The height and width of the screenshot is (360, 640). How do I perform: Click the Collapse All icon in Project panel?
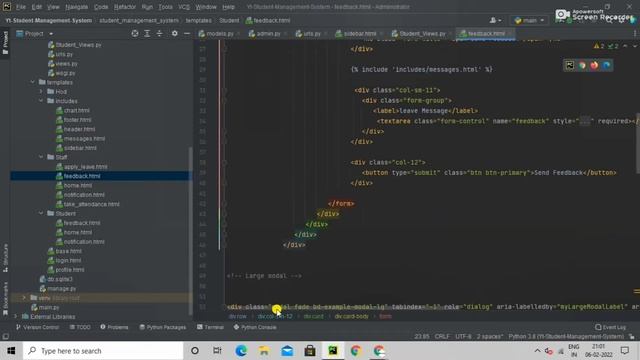coord(160,33)
